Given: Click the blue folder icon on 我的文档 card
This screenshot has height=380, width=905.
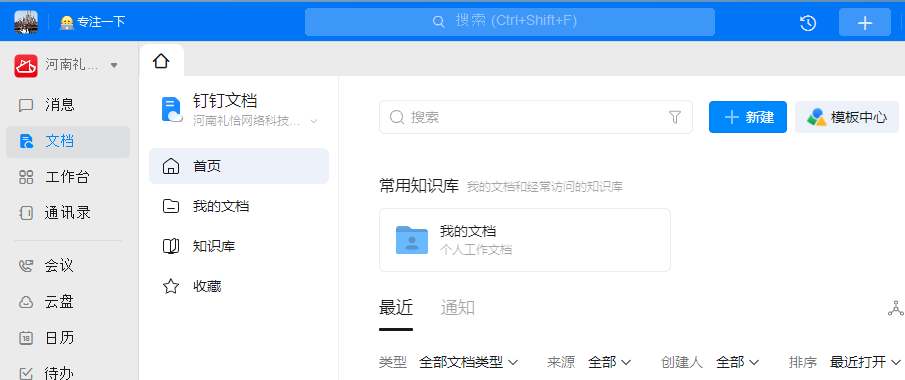Looking at the screenshot, I should coord(412,240).
